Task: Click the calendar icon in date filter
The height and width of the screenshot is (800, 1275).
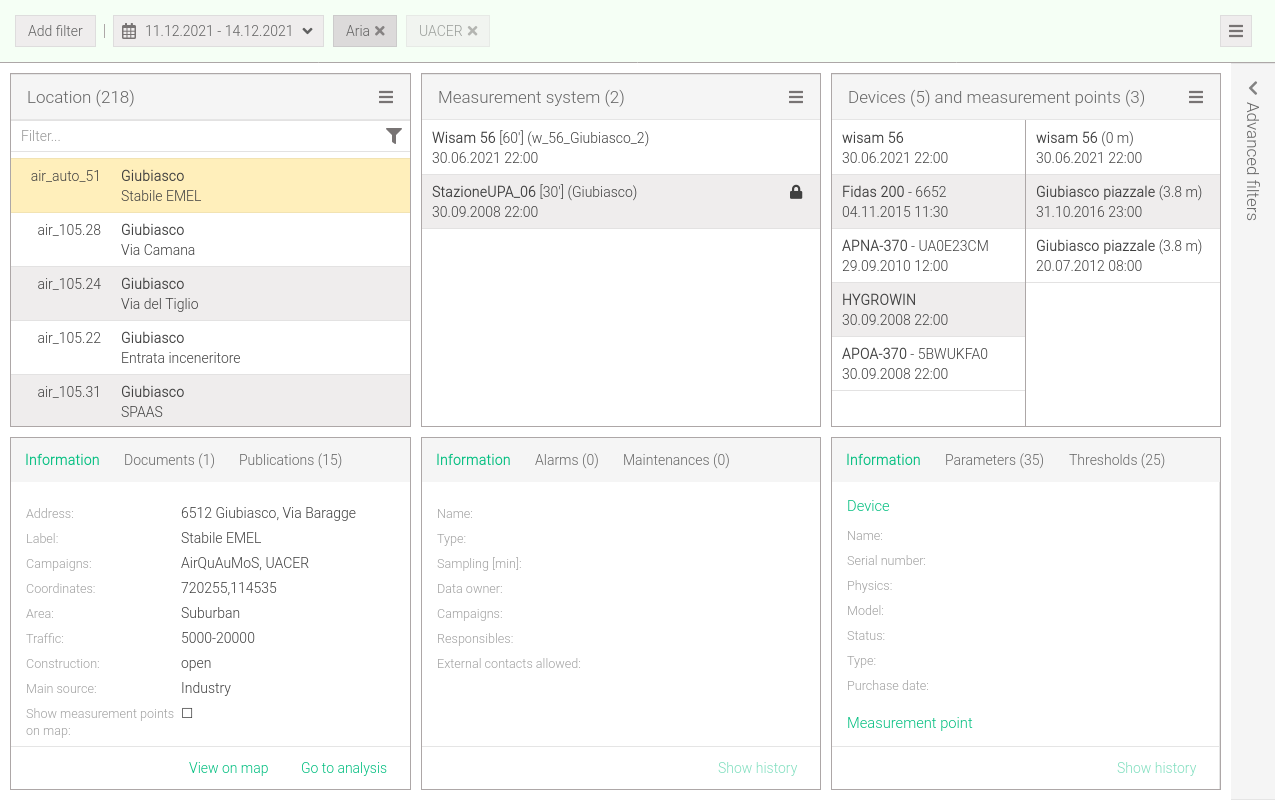Action: tap(129, 31)
